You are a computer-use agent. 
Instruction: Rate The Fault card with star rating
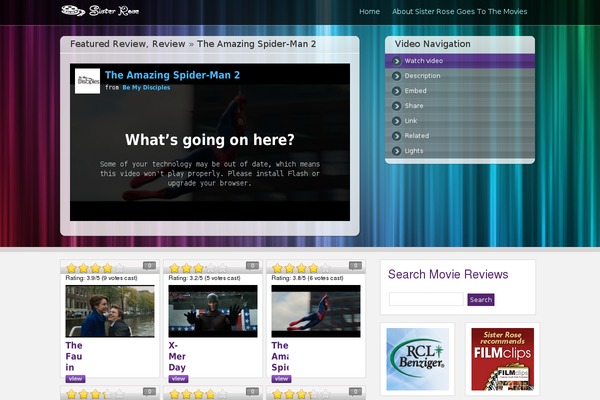coord(95,268)
